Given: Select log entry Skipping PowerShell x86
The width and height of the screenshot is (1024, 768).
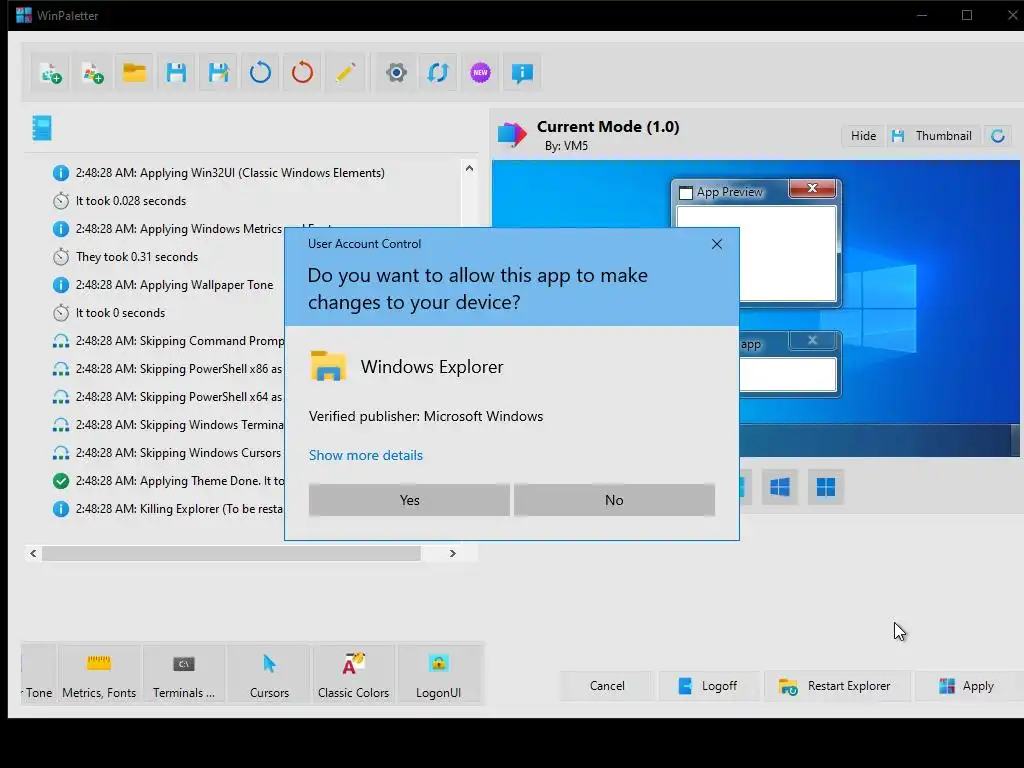Looking at the screenshot, I should click(x=168, y=369).
